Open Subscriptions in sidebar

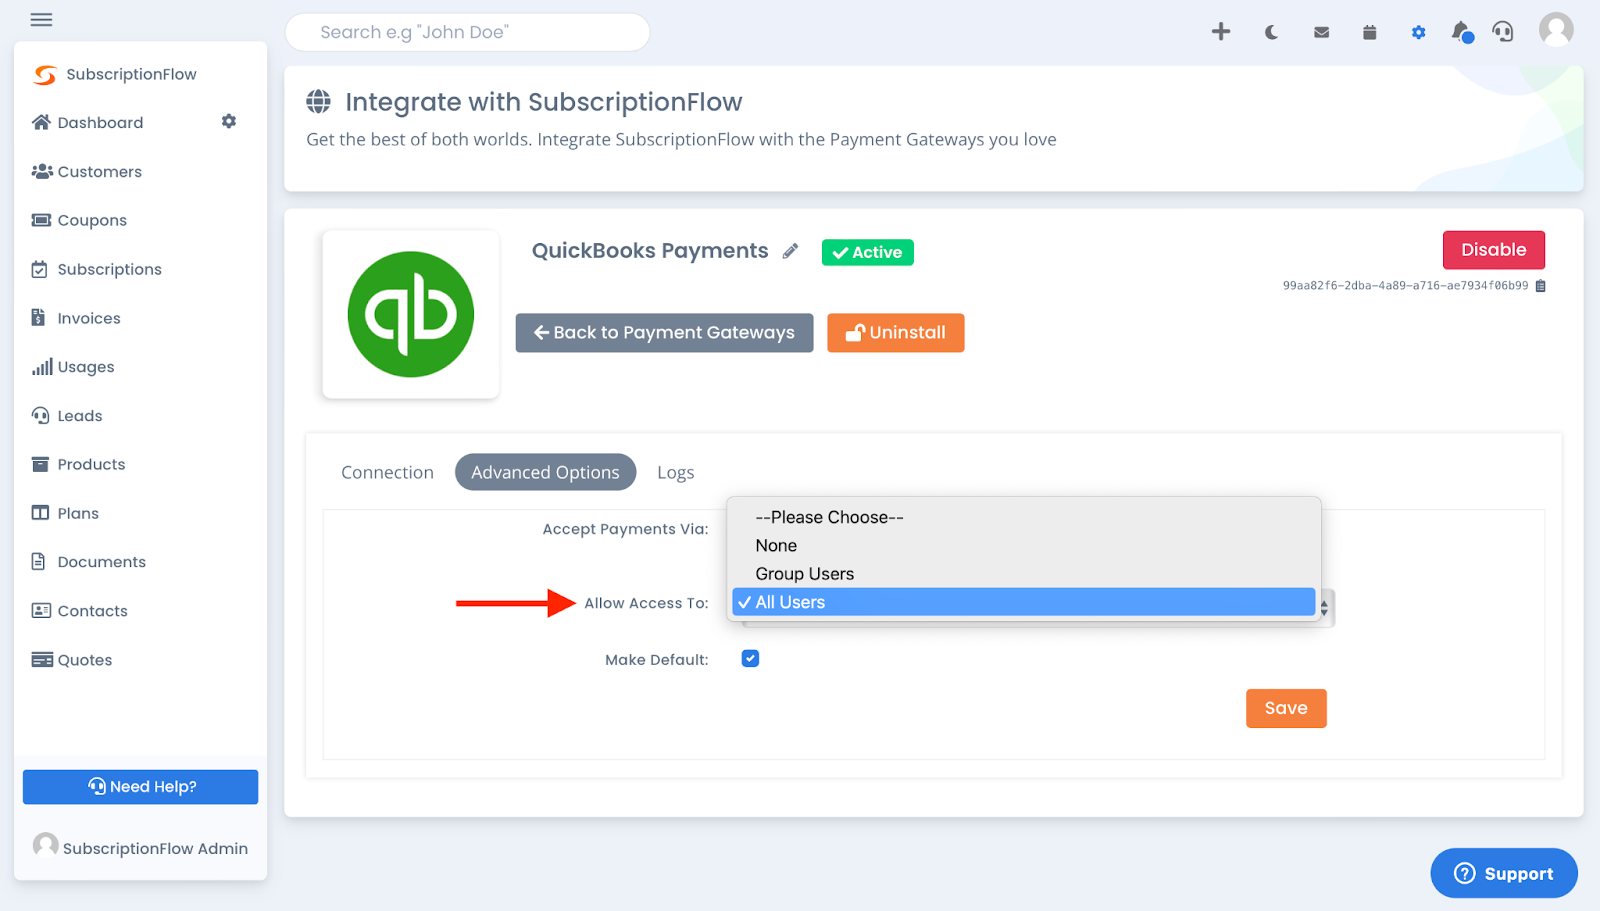[97, 269]
